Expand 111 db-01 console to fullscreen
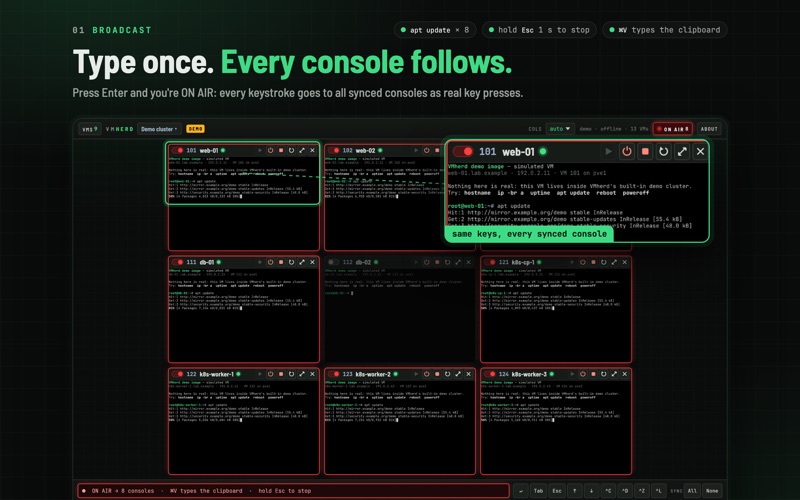 tap(302, 262)
